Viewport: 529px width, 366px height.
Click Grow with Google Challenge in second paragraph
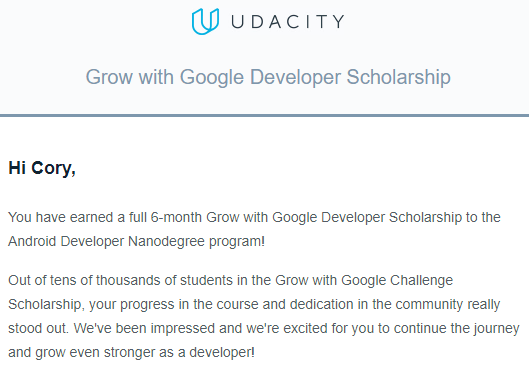pos(364,281)
